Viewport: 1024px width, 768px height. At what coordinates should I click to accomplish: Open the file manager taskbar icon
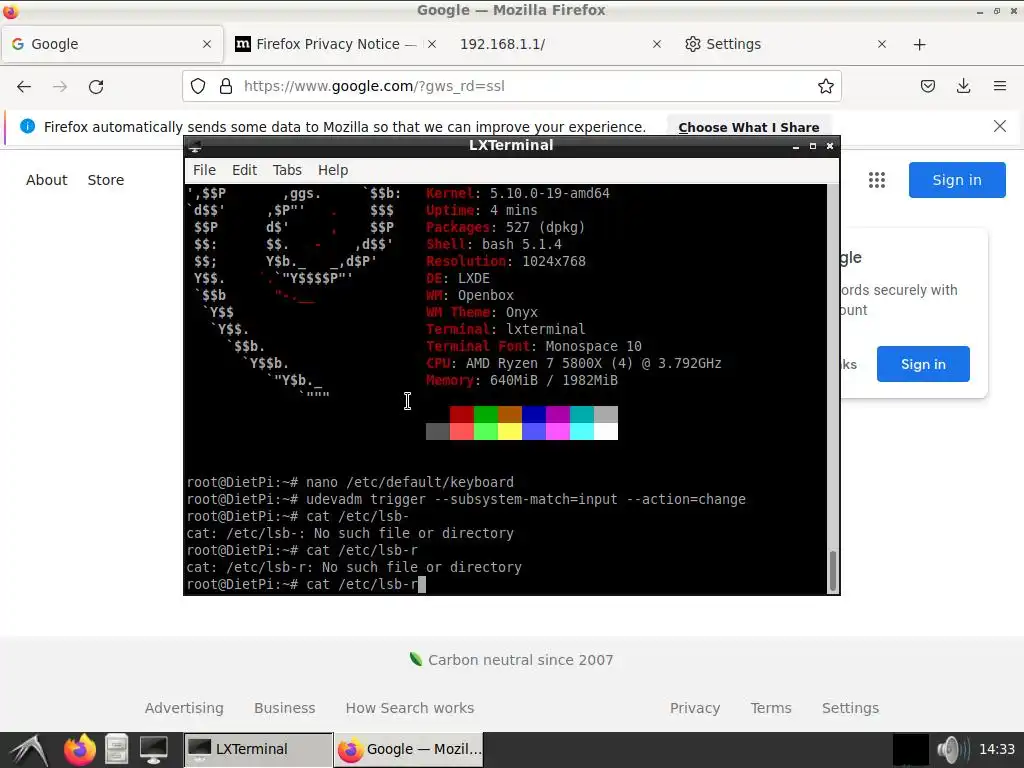tap(116, 749)
